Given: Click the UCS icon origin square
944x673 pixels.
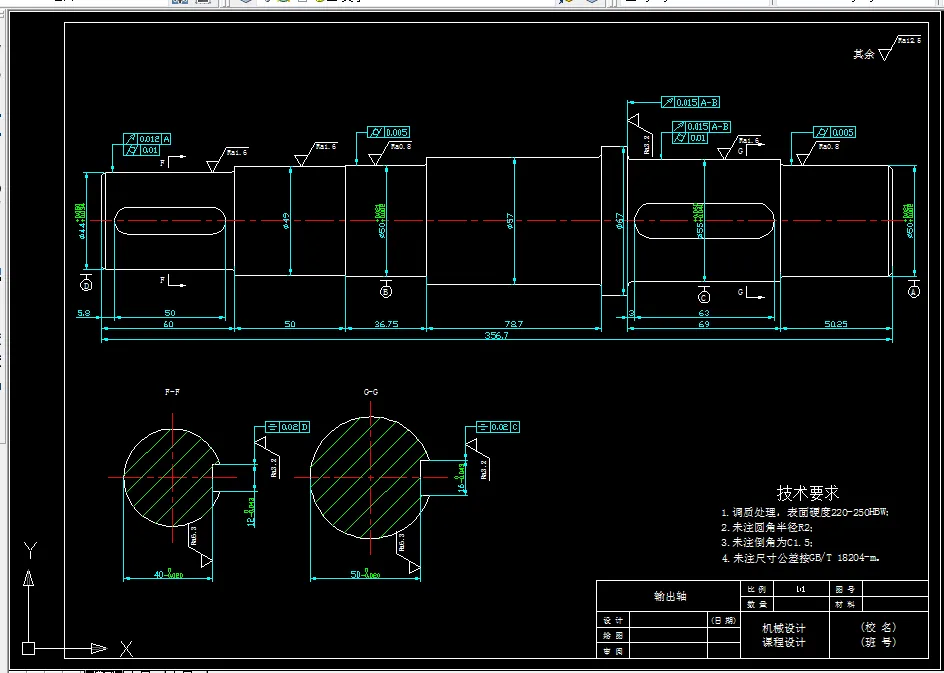Looking at the screenshot, I should coord(28,649).
